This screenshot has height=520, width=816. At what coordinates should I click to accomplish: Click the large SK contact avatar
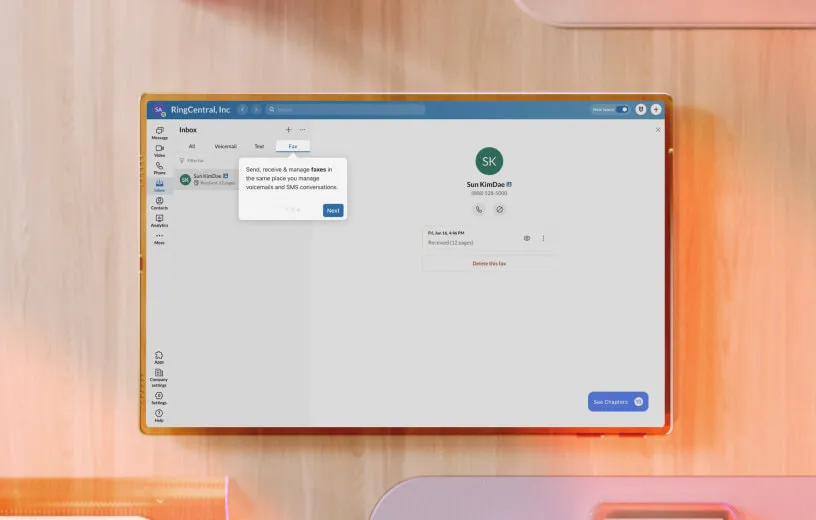point(489,161)
